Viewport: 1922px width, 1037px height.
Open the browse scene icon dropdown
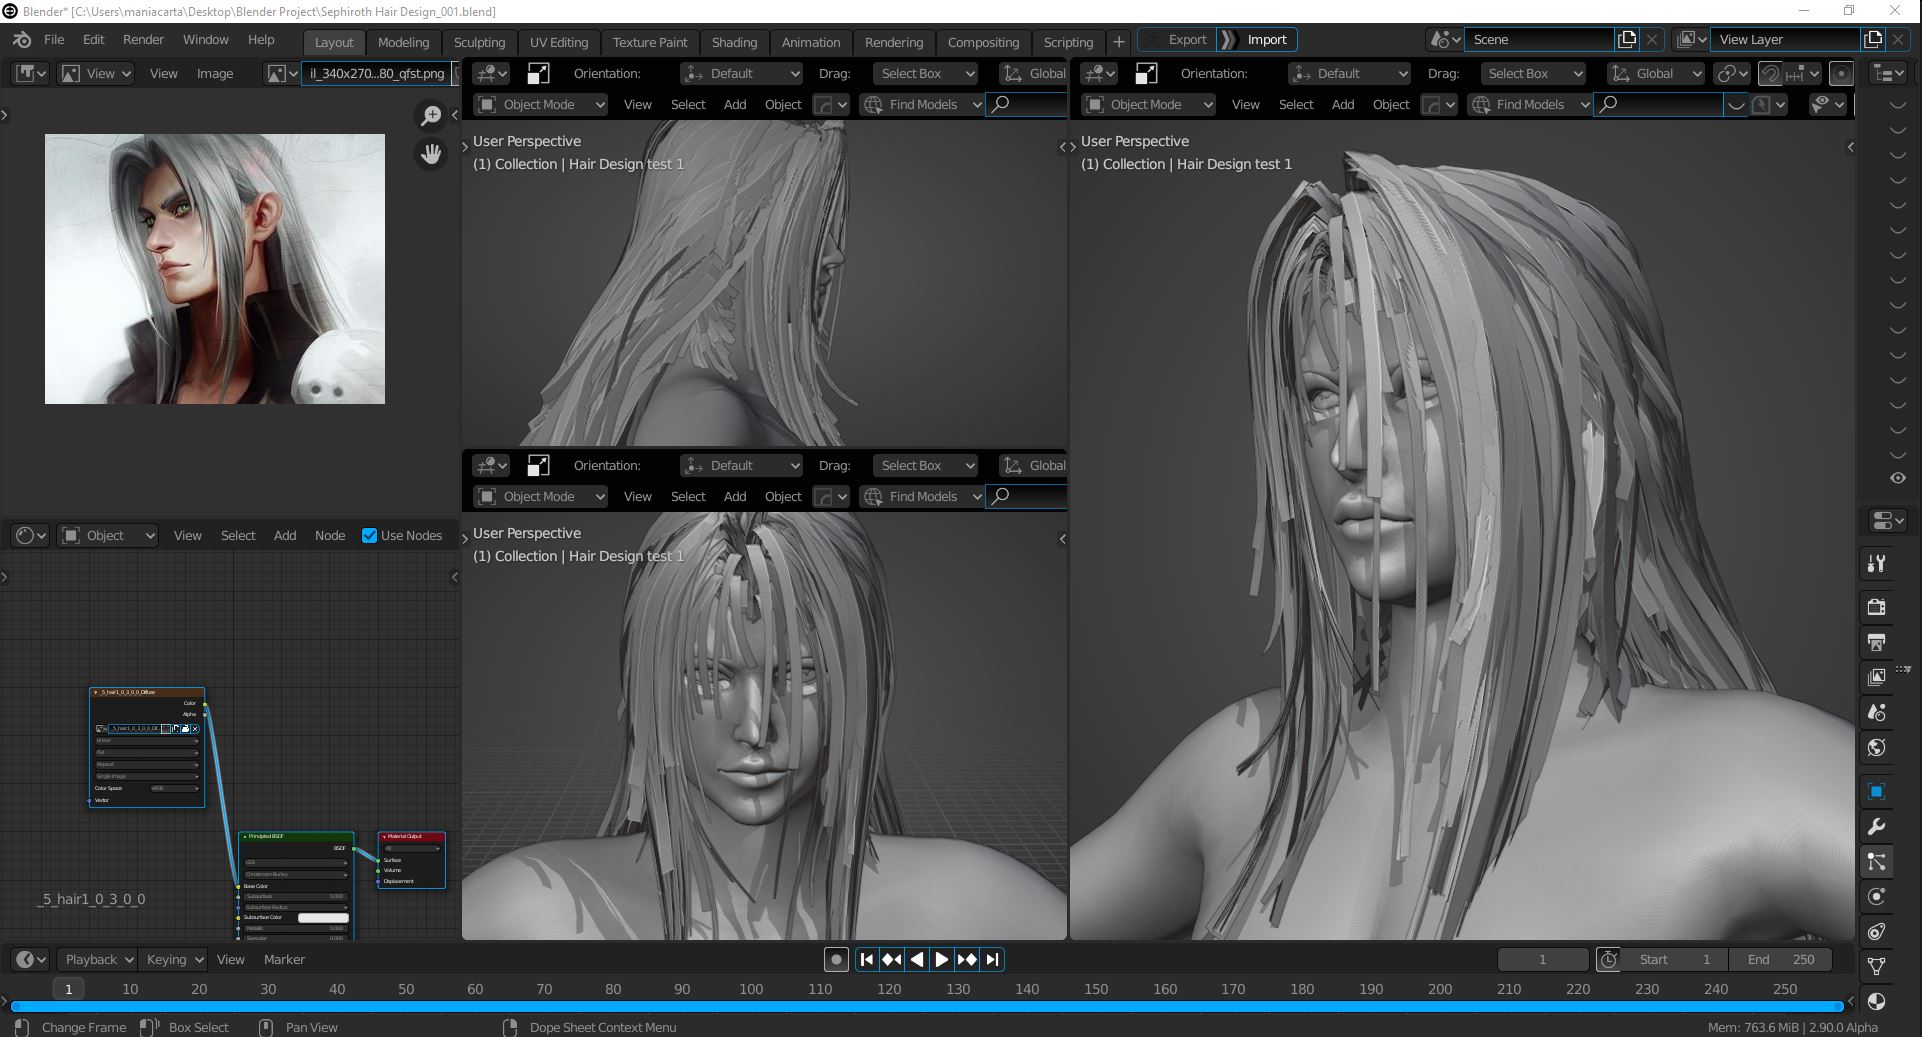(x=1445, y=40)
